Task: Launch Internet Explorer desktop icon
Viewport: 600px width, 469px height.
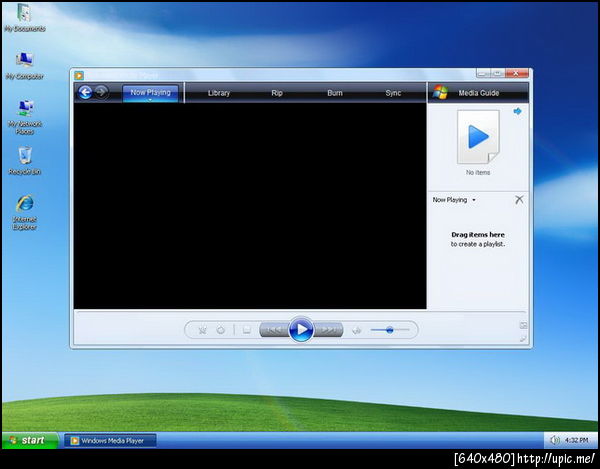Action: click(x=24, y=212)
